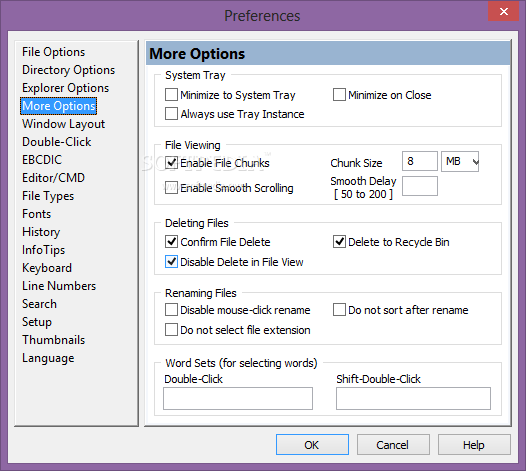Screen dimensions: 526x471
Task: Select Search in the category list
Action: click(39, 304)
